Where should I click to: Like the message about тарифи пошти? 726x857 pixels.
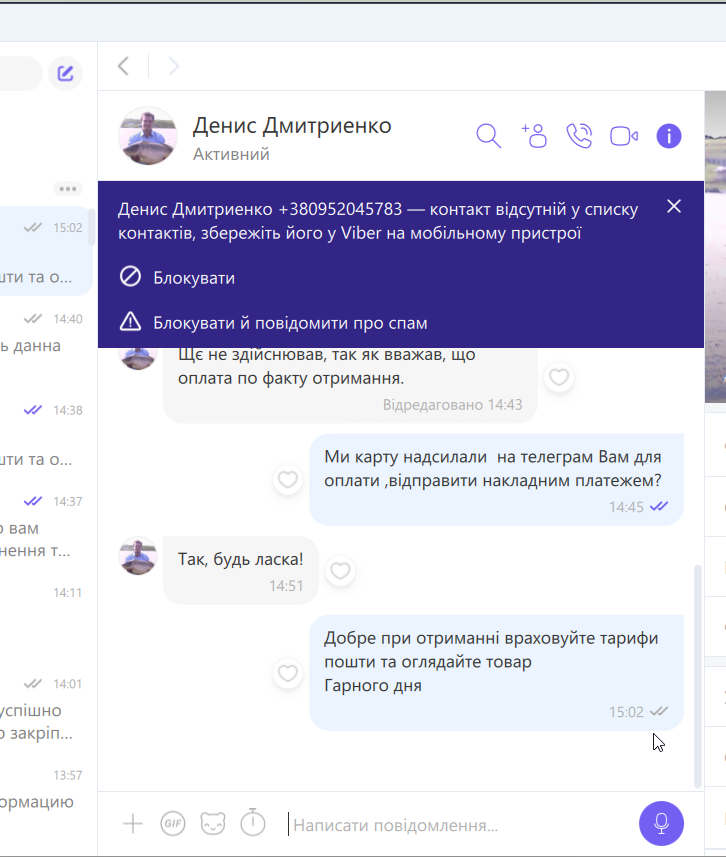tap(288, 673)
